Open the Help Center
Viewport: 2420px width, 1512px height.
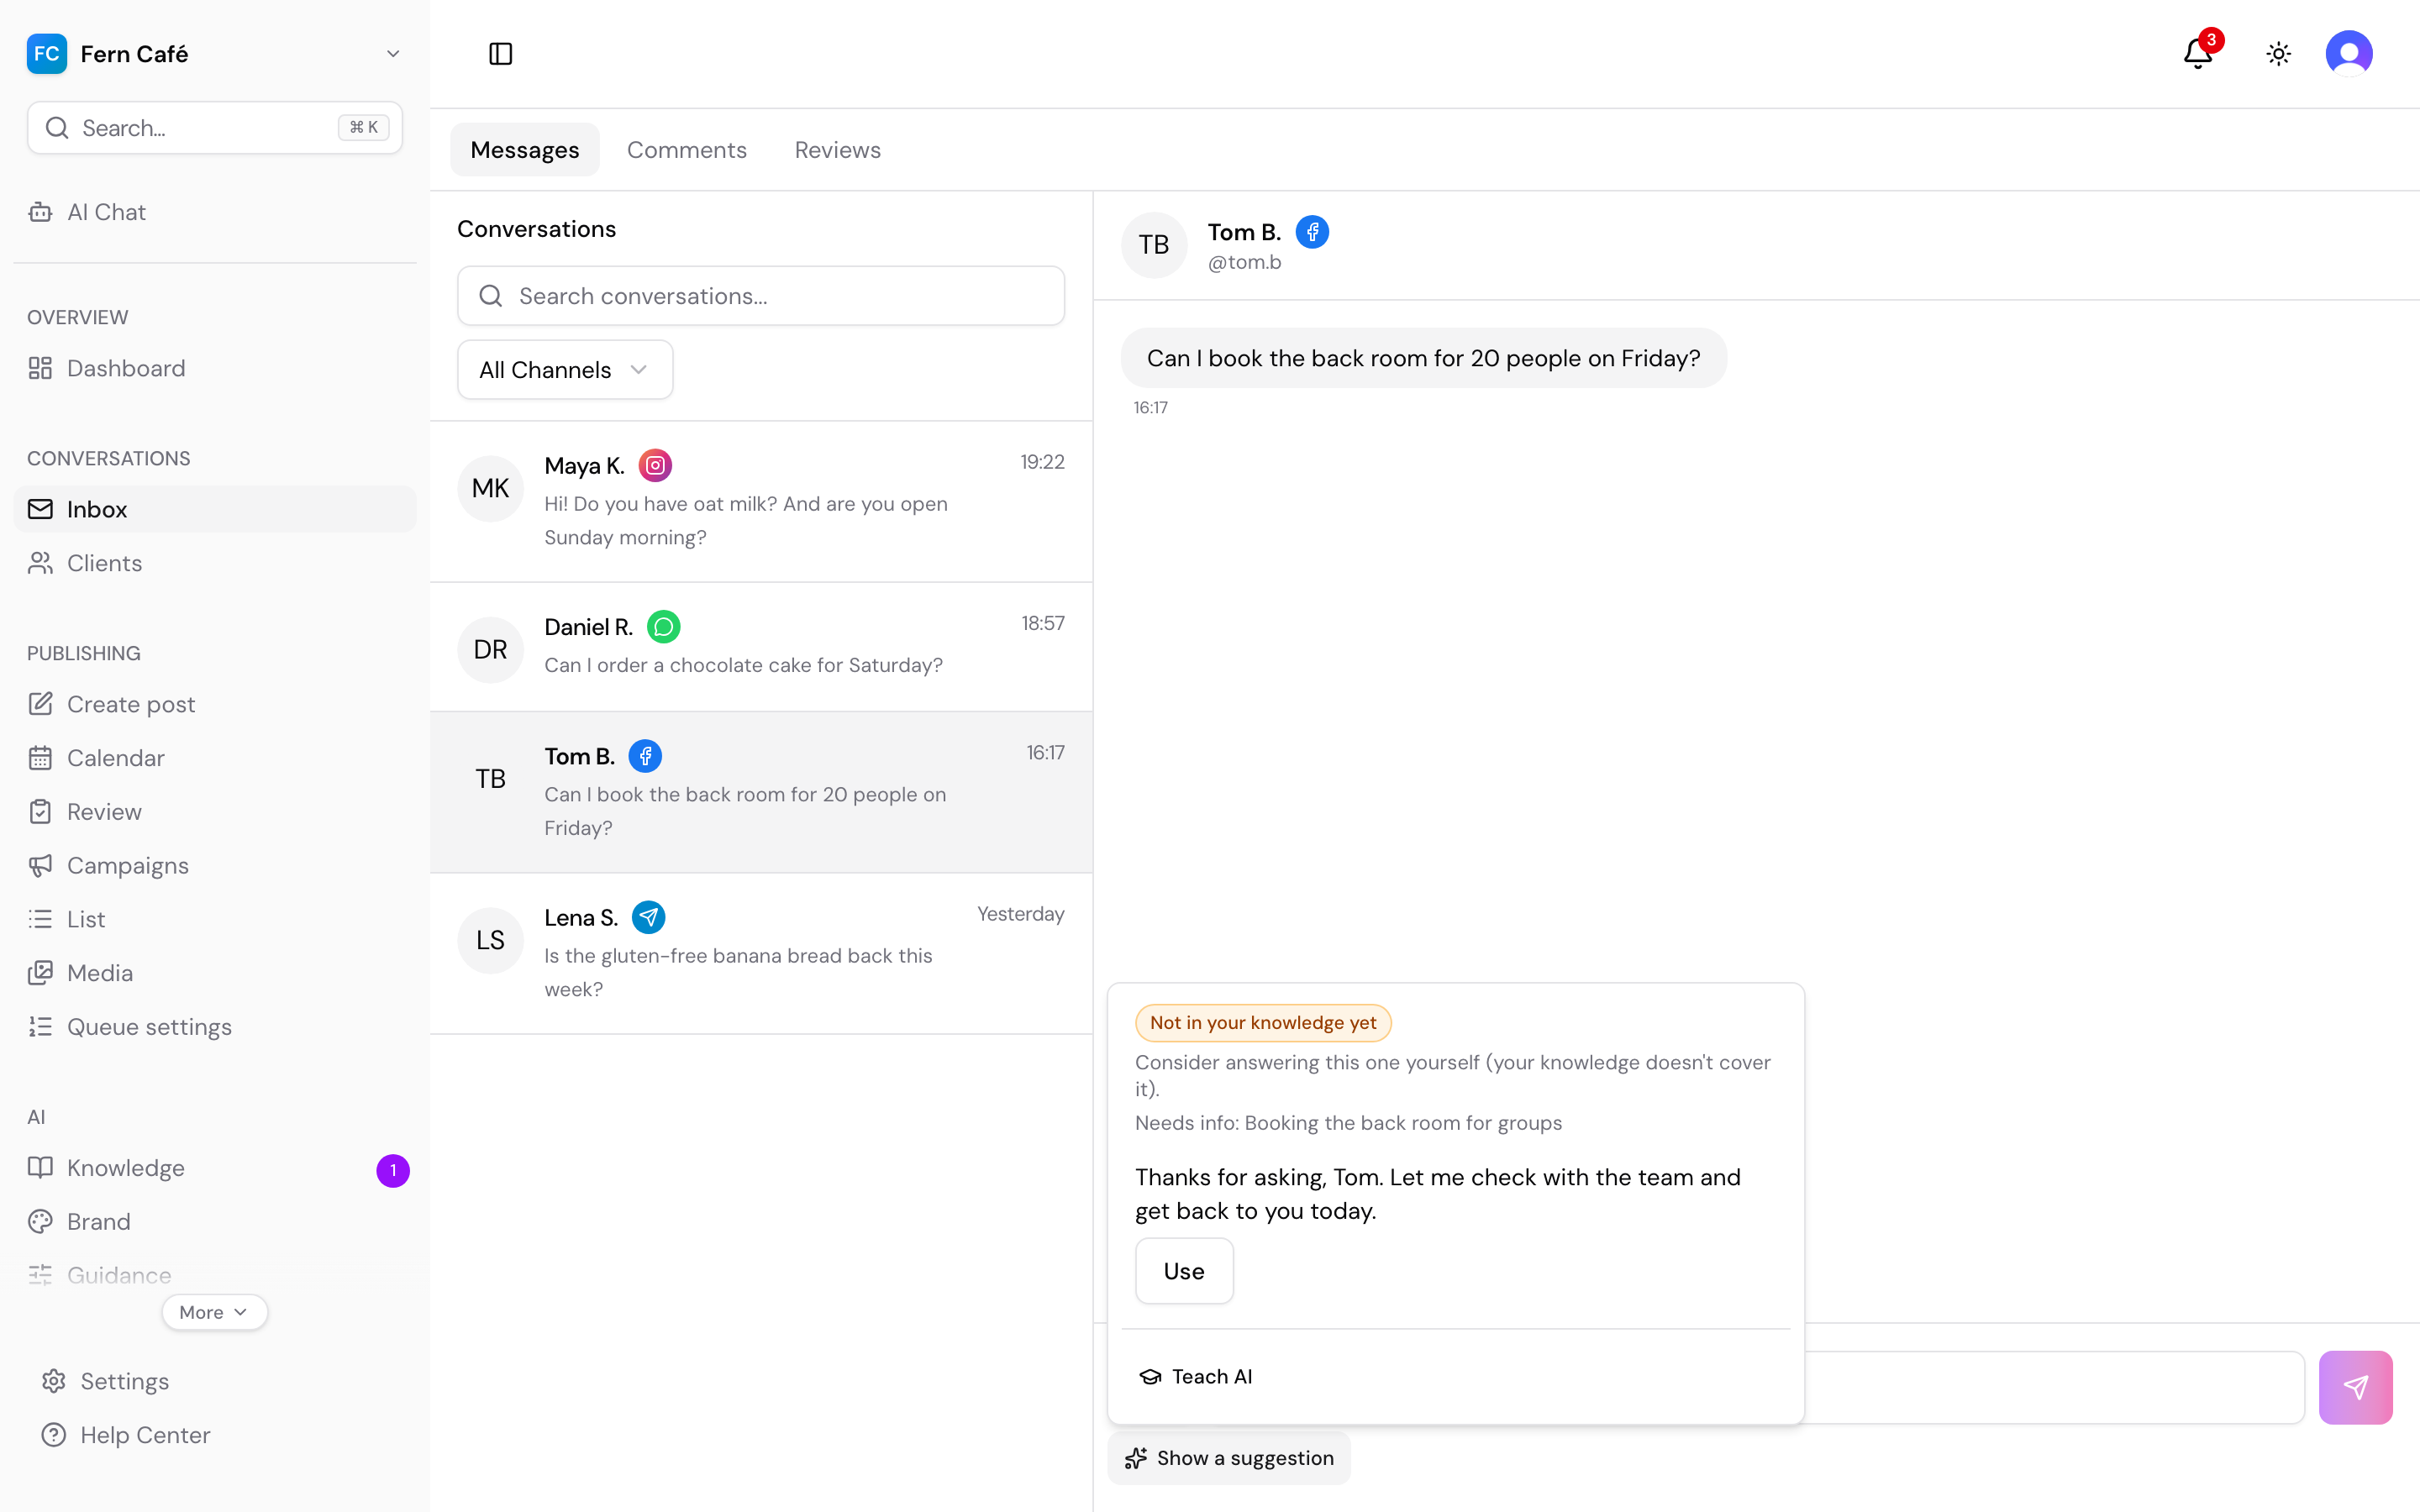click(215, 1435)
